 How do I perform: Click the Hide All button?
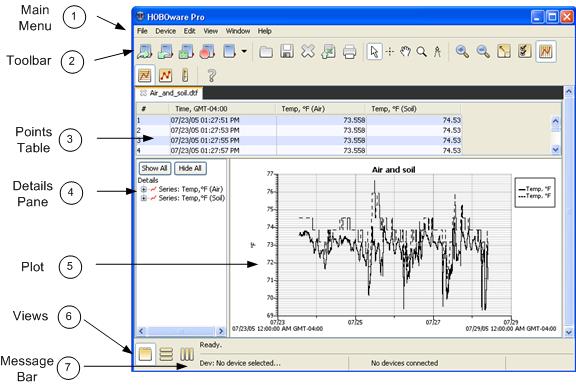coord(190,168)
